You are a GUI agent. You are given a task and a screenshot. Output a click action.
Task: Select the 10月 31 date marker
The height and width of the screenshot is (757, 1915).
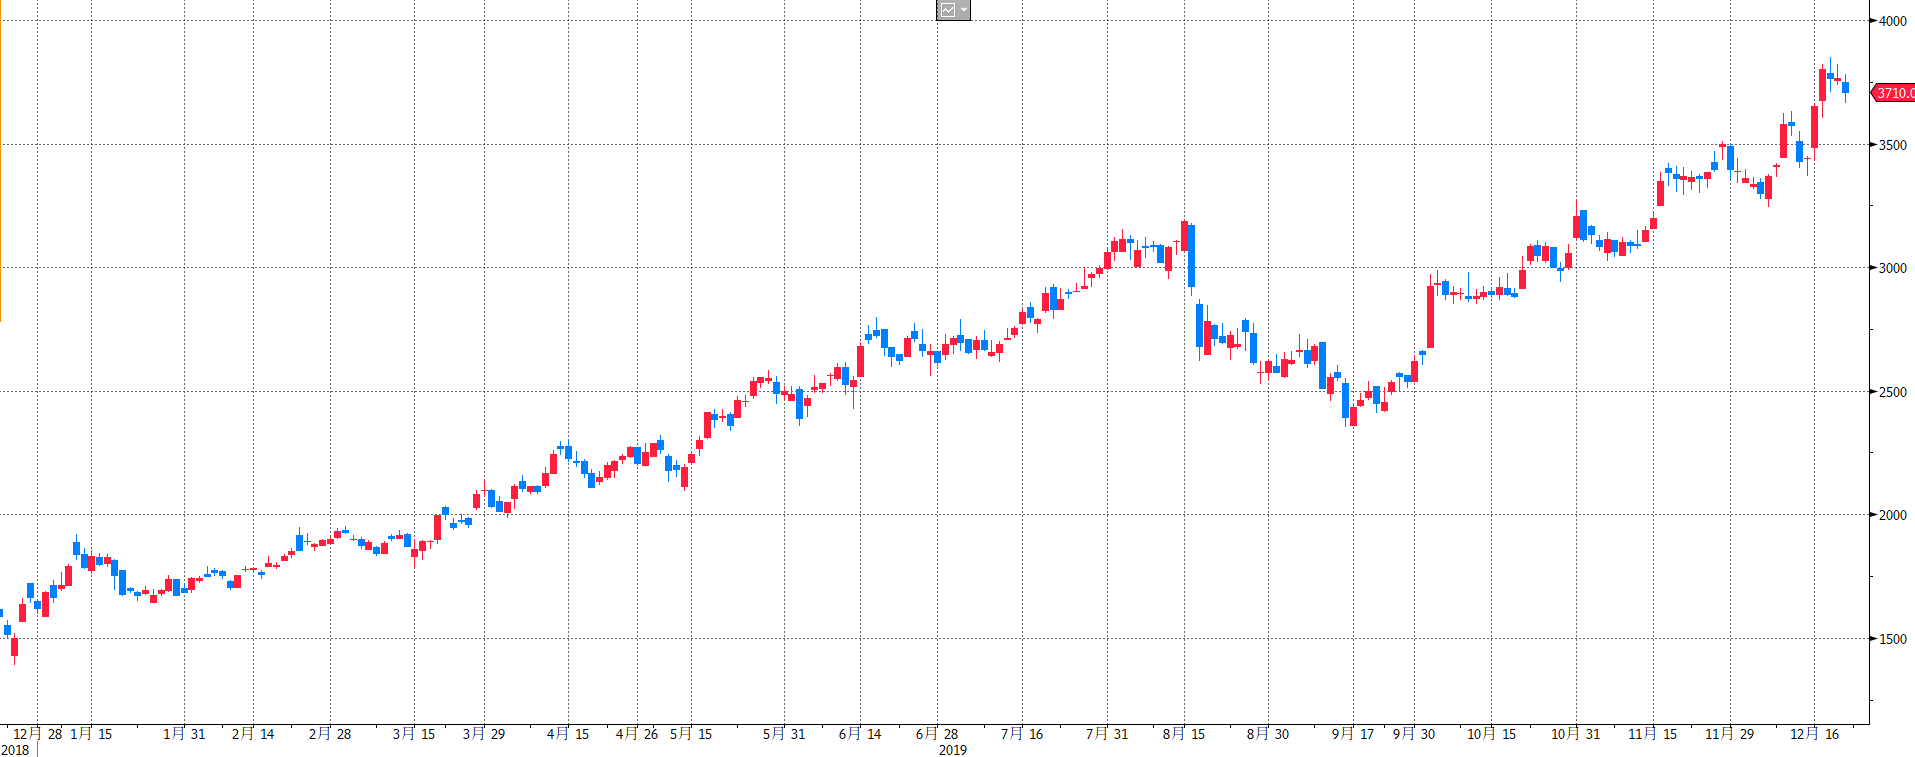pyautogui.click(x=1575, y=734)
